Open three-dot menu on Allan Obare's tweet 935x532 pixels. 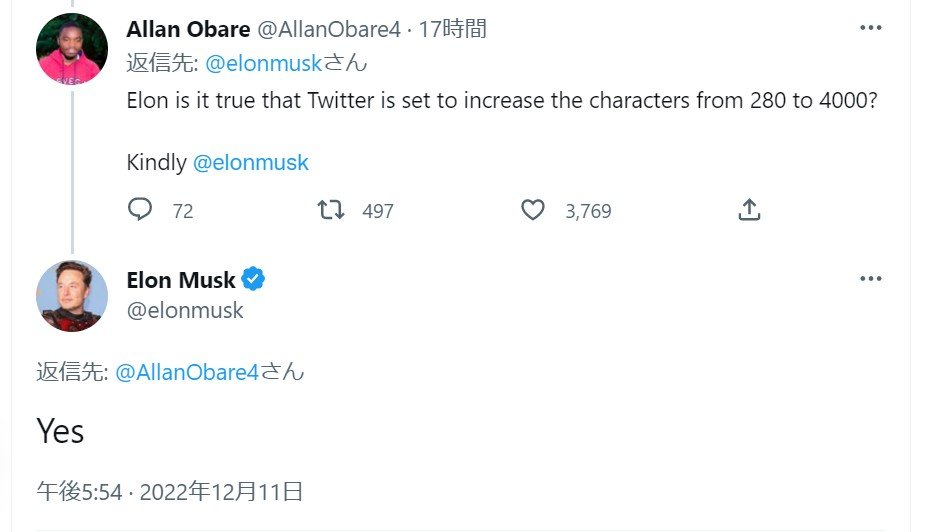pyautogui.click(x=870, y=28)
